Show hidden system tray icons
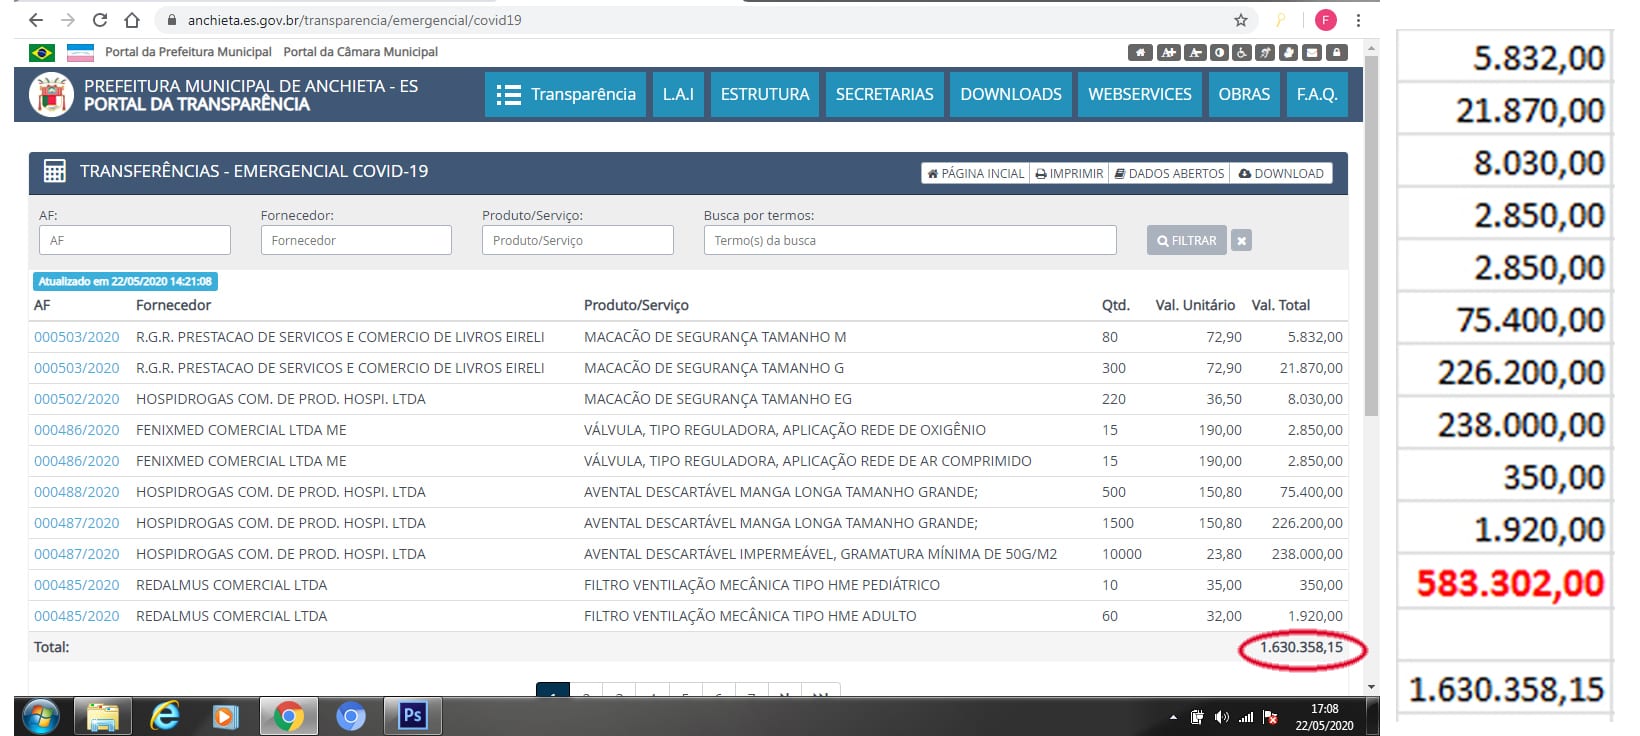Screen dimensions: 1640x736 click(1173, 717)
